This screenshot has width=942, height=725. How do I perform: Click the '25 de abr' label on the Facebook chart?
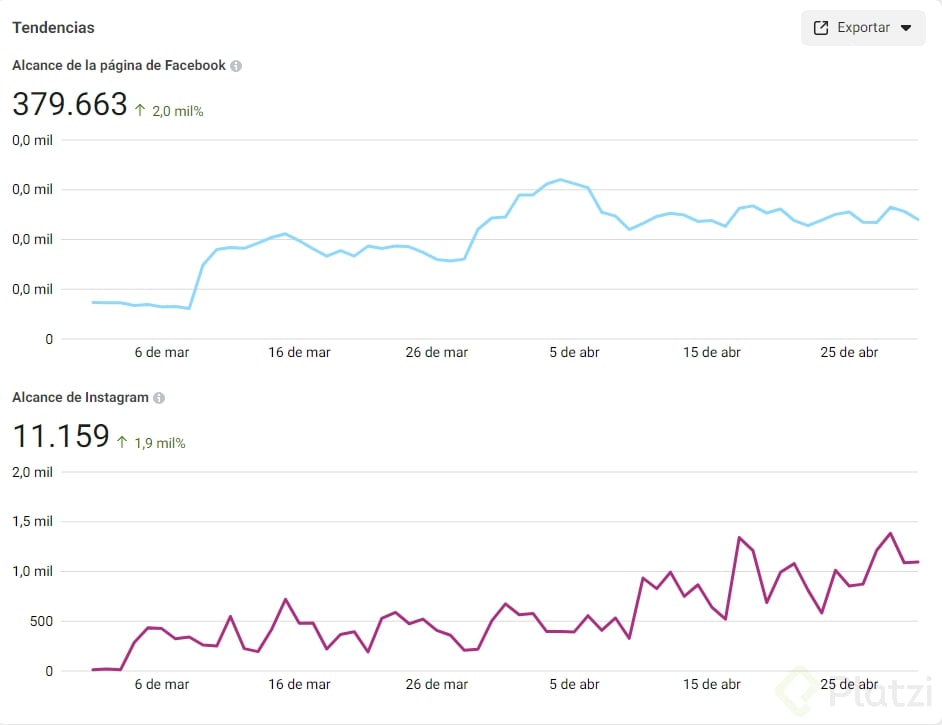point(849,353)
